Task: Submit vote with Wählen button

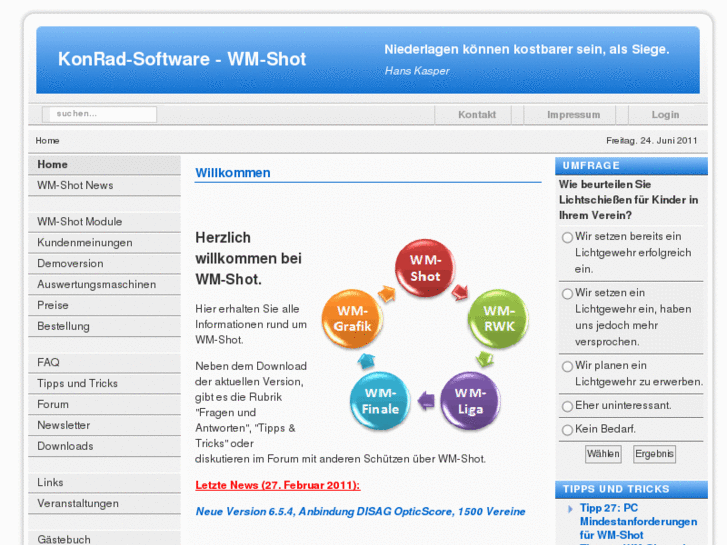Action: (603, 454)
